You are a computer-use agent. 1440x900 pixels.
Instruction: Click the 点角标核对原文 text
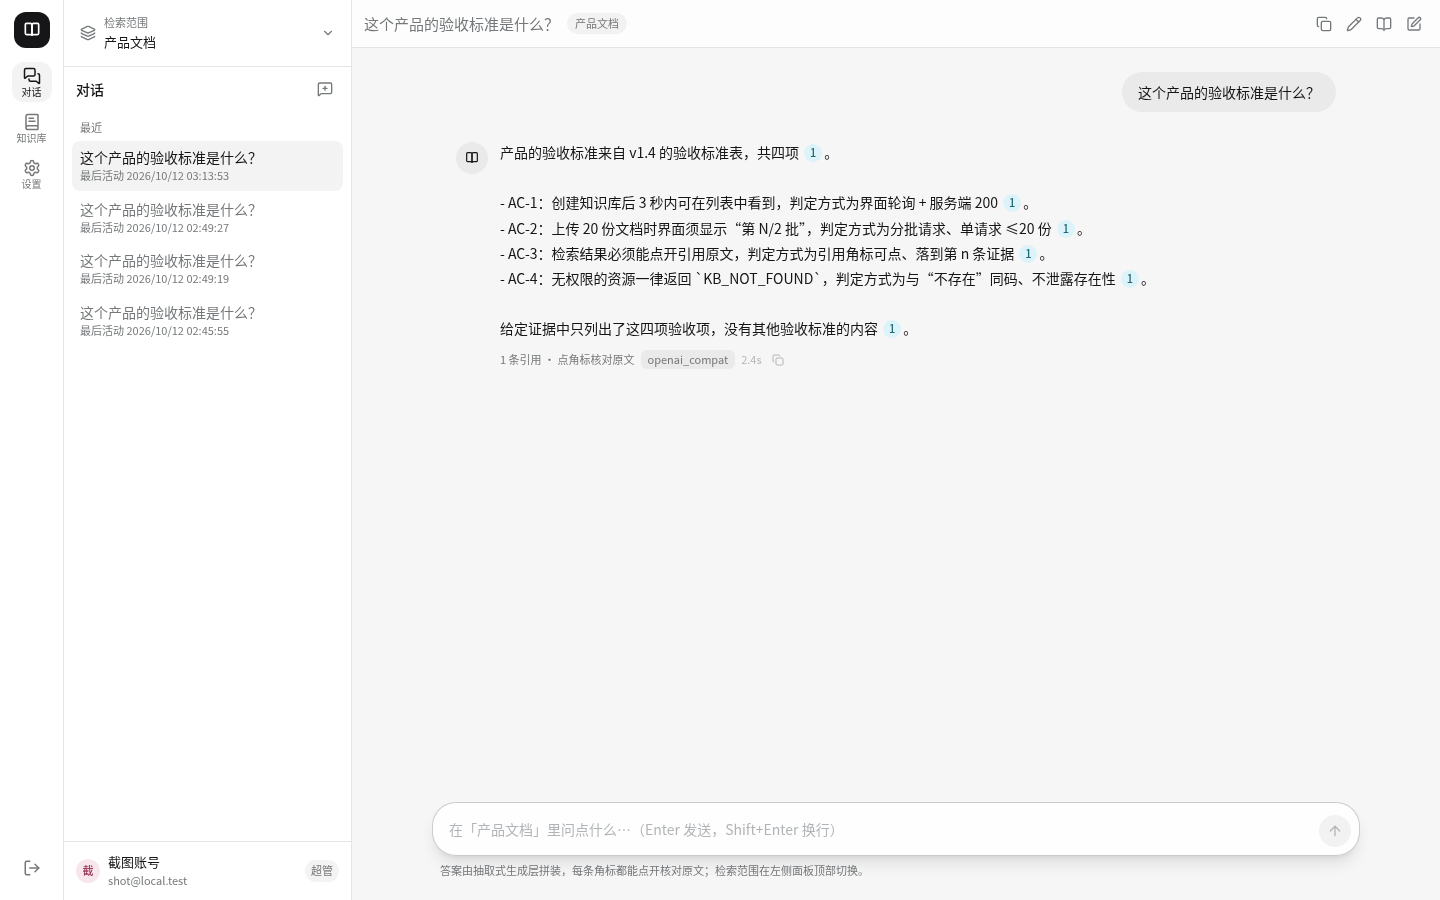tap(596, 360)
